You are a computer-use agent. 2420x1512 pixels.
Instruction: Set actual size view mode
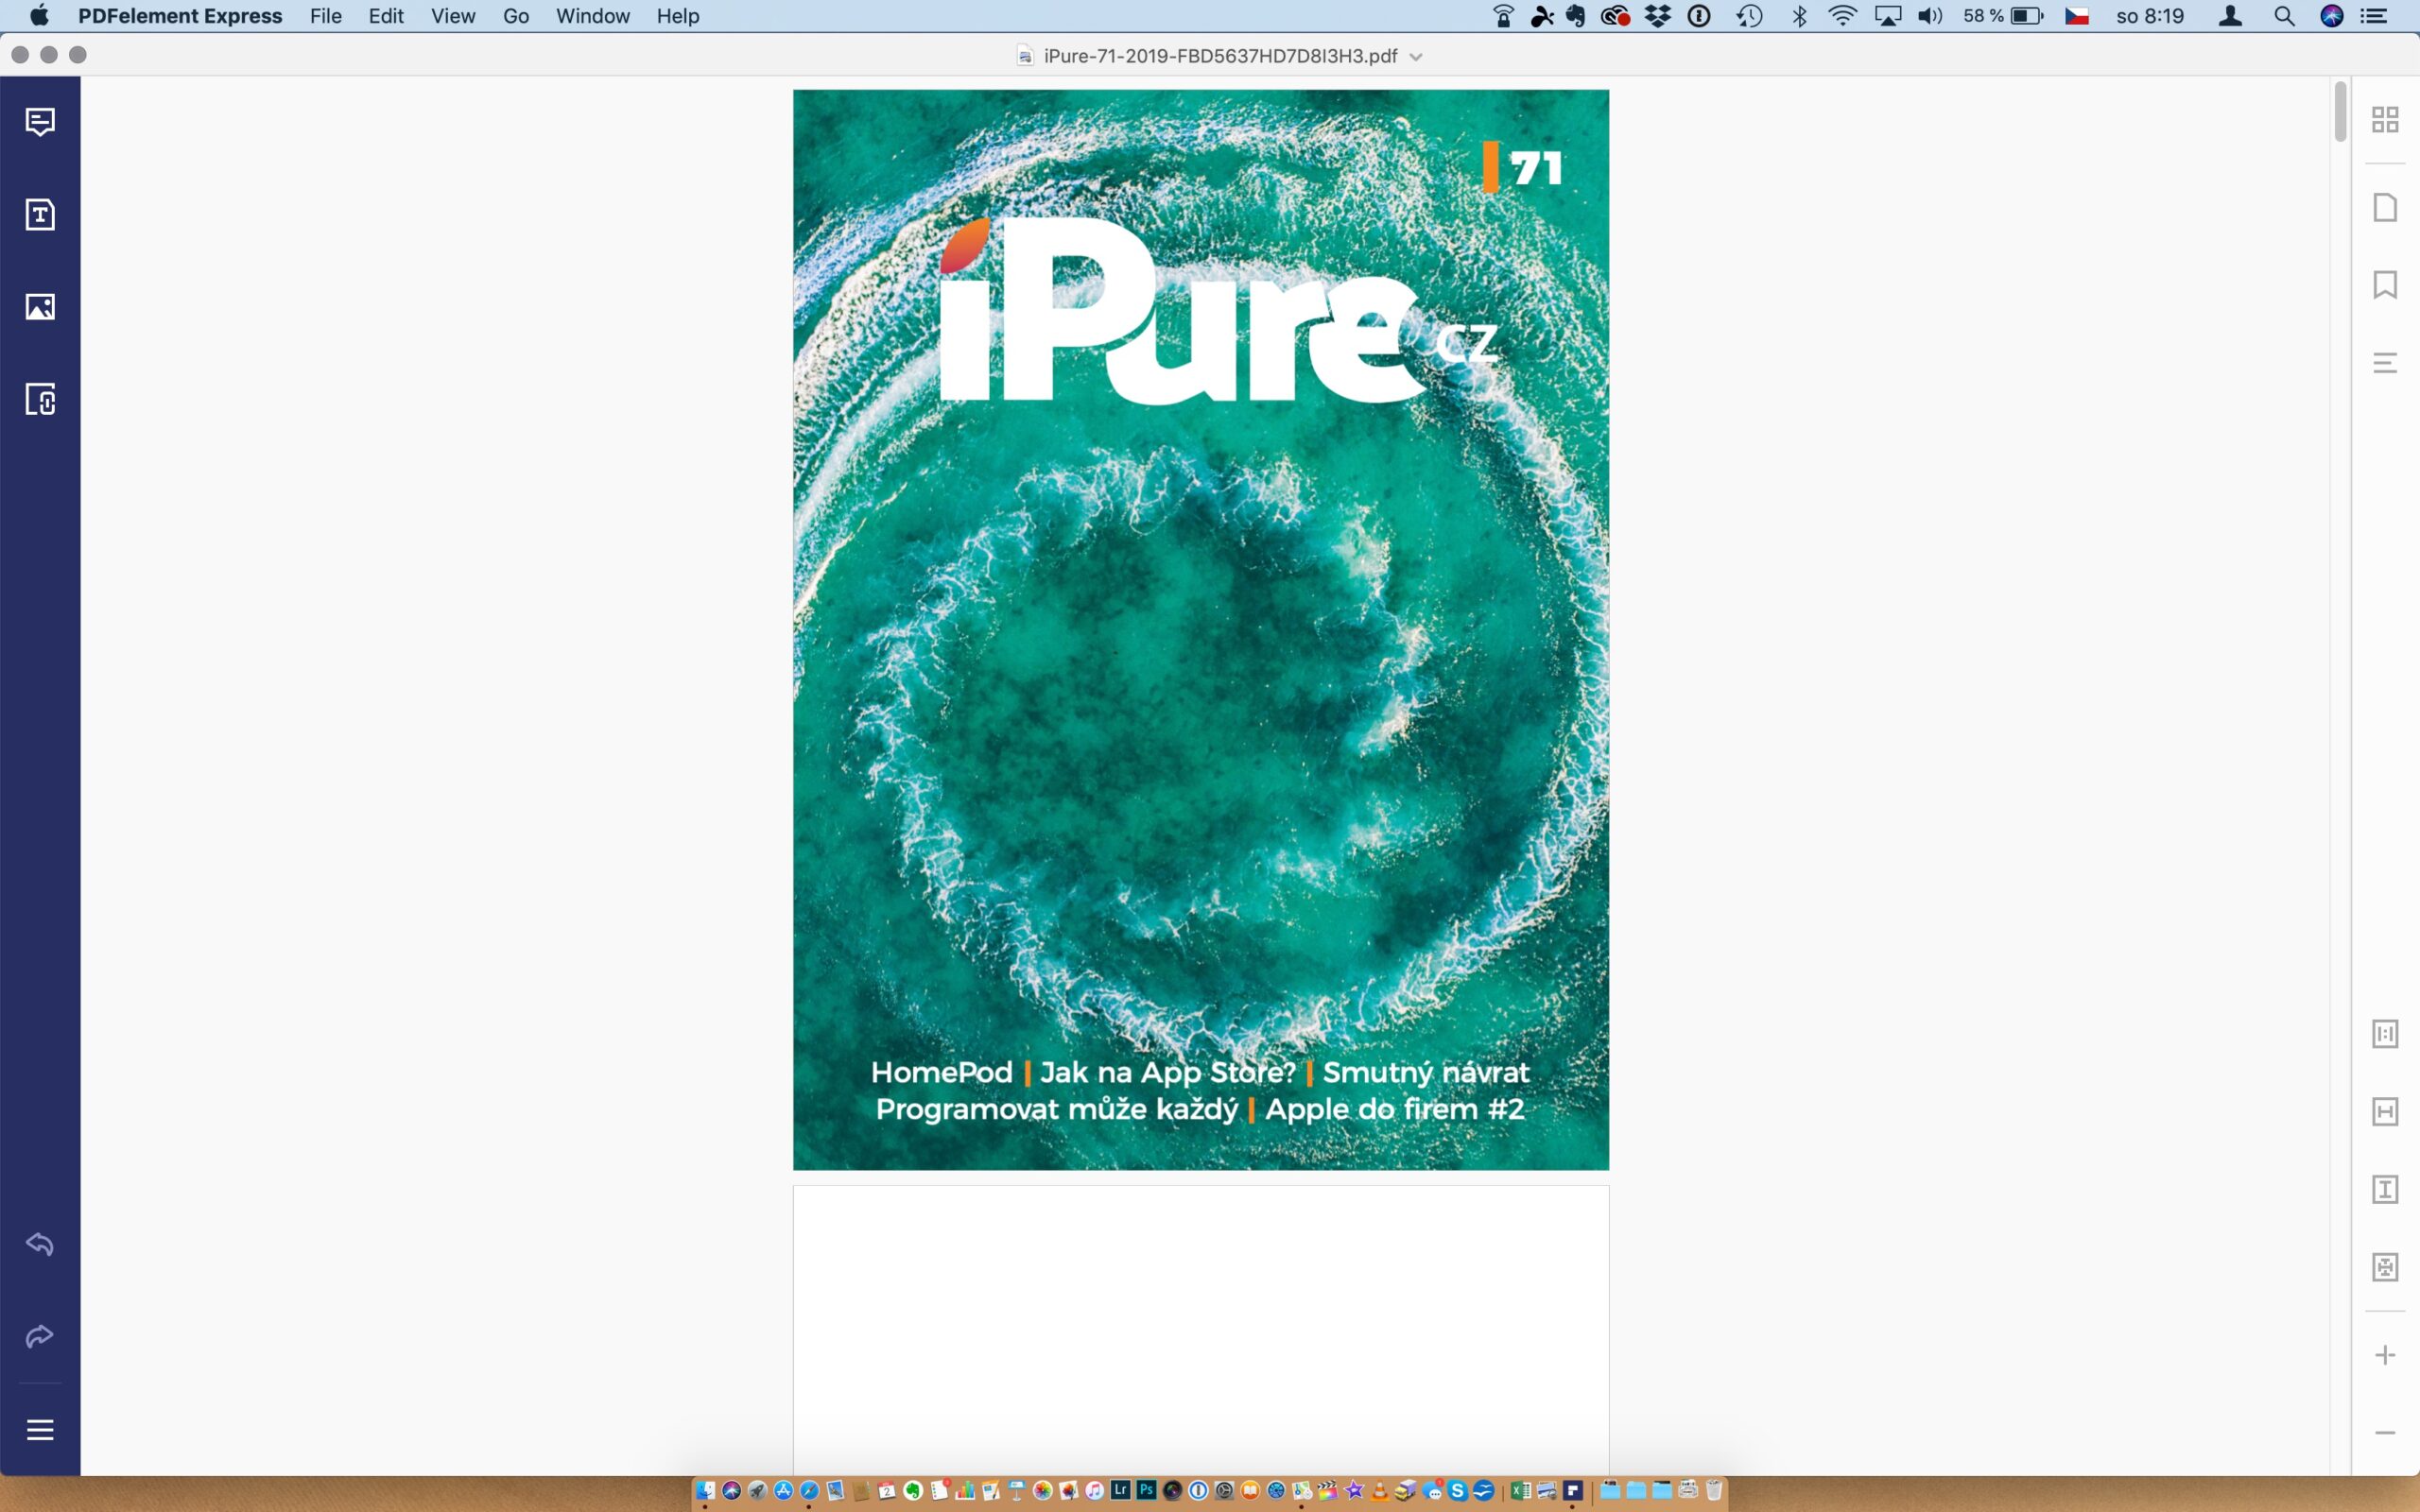(x=2385, y=1034)
